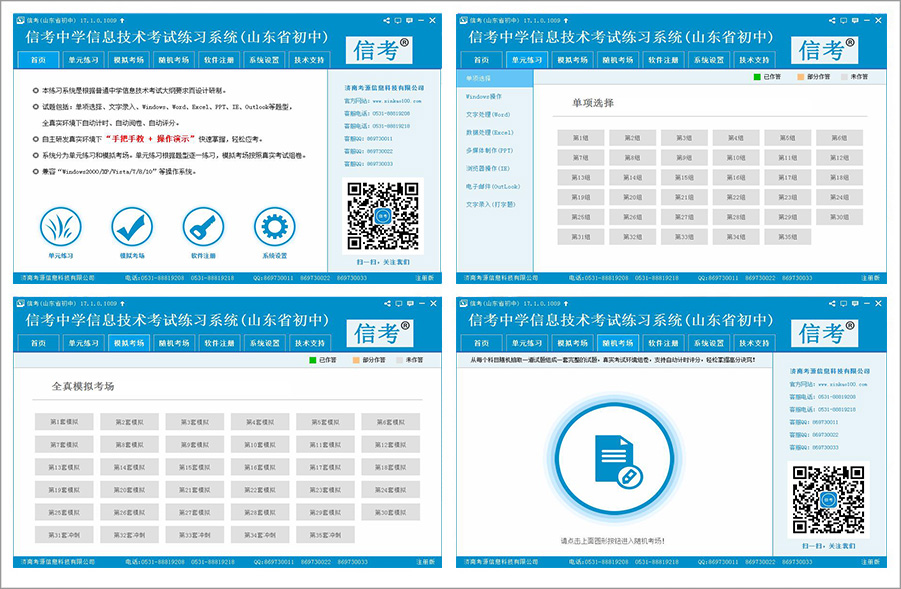Open 多媒体制作(PPT) in the left sidebar
This screenshot has width=901, height=589.
pos(489,150)
